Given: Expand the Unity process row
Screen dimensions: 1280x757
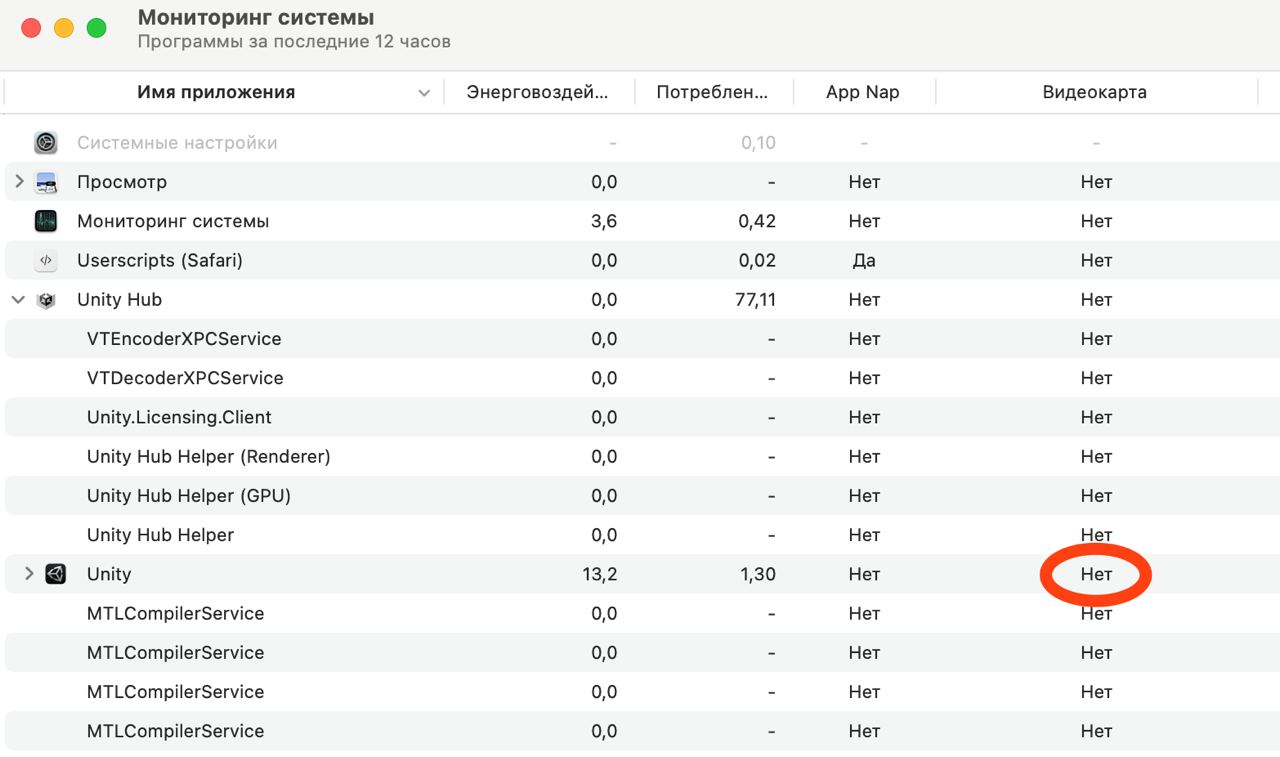Looking at the screenshot, I should [29, 574].
